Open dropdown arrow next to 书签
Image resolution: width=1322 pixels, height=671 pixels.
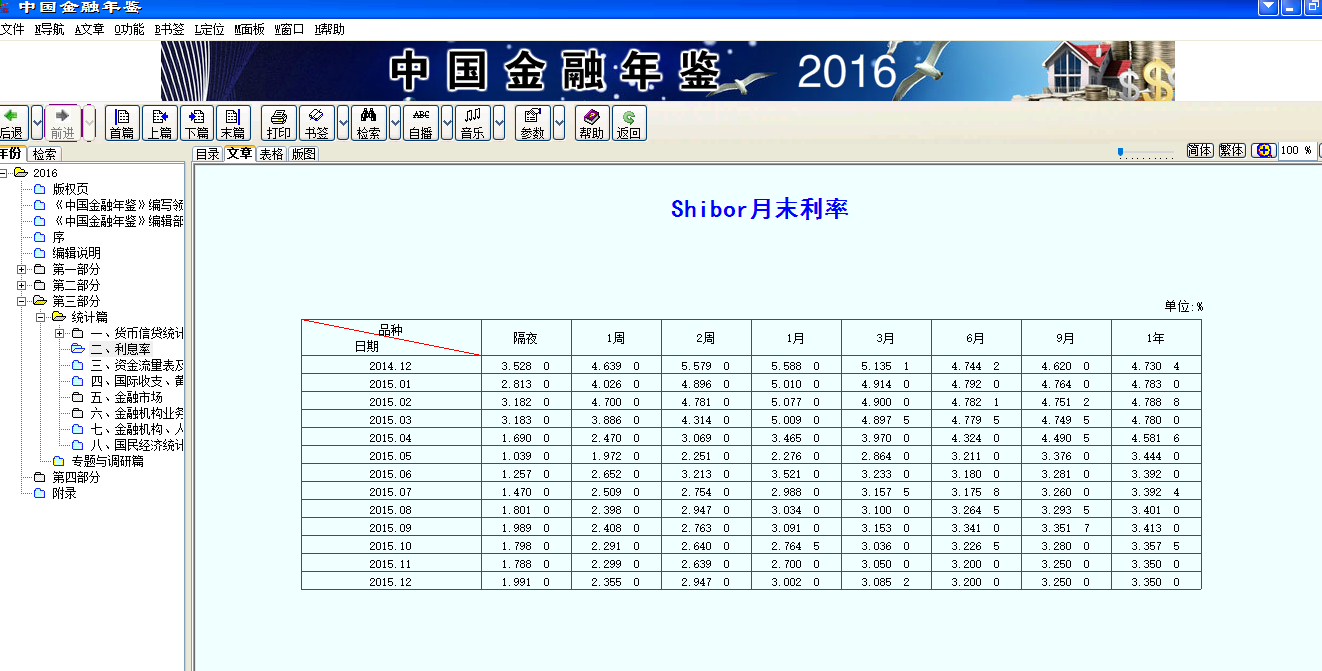pos(343,123)
